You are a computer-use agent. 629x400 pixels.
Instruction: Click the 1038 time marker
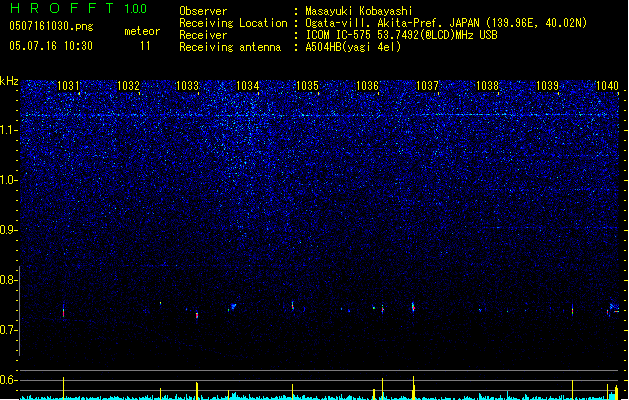[487, 85]
